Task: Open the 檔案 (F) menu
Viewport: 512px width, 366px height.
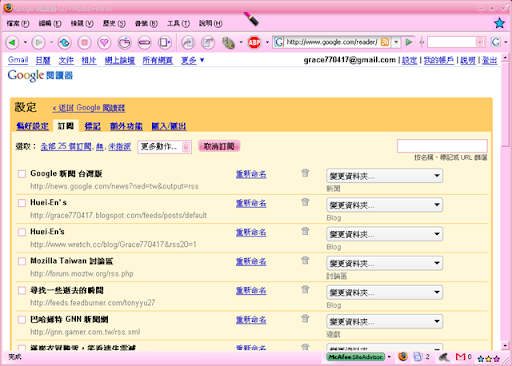Action: (18, 23)
